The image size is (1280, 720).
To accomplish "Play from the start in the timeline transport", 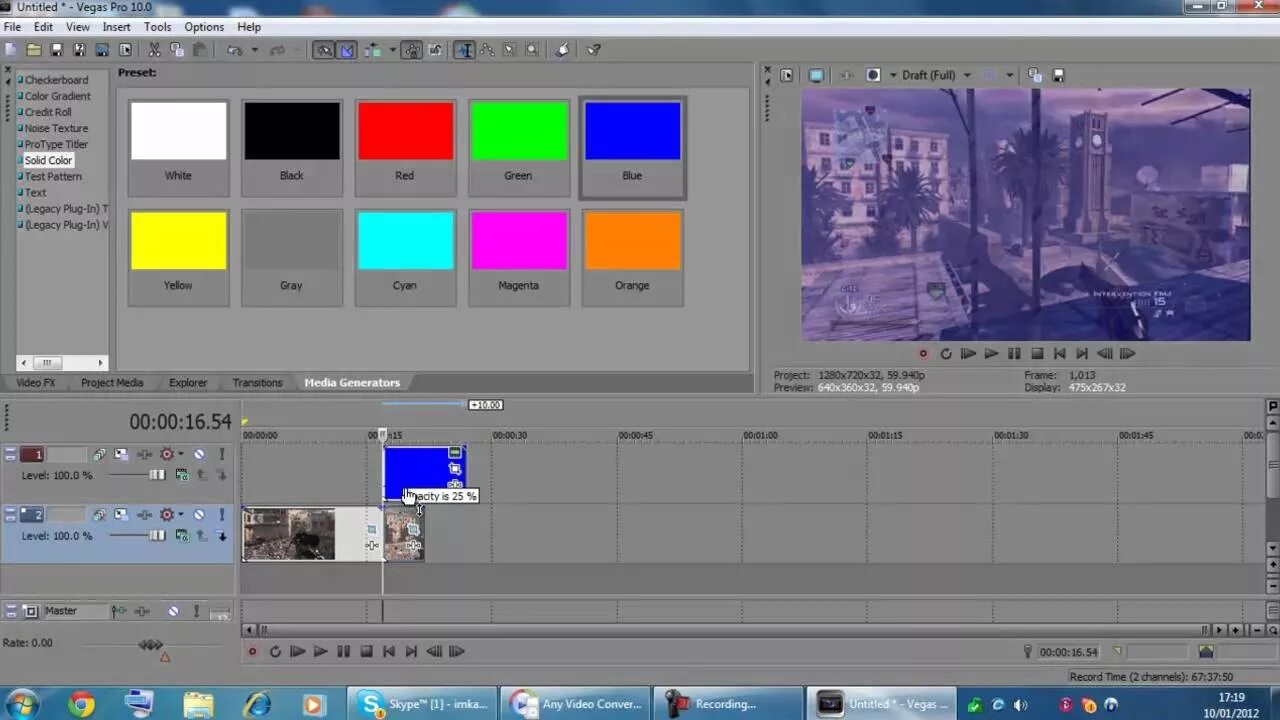I will (298, 652).
